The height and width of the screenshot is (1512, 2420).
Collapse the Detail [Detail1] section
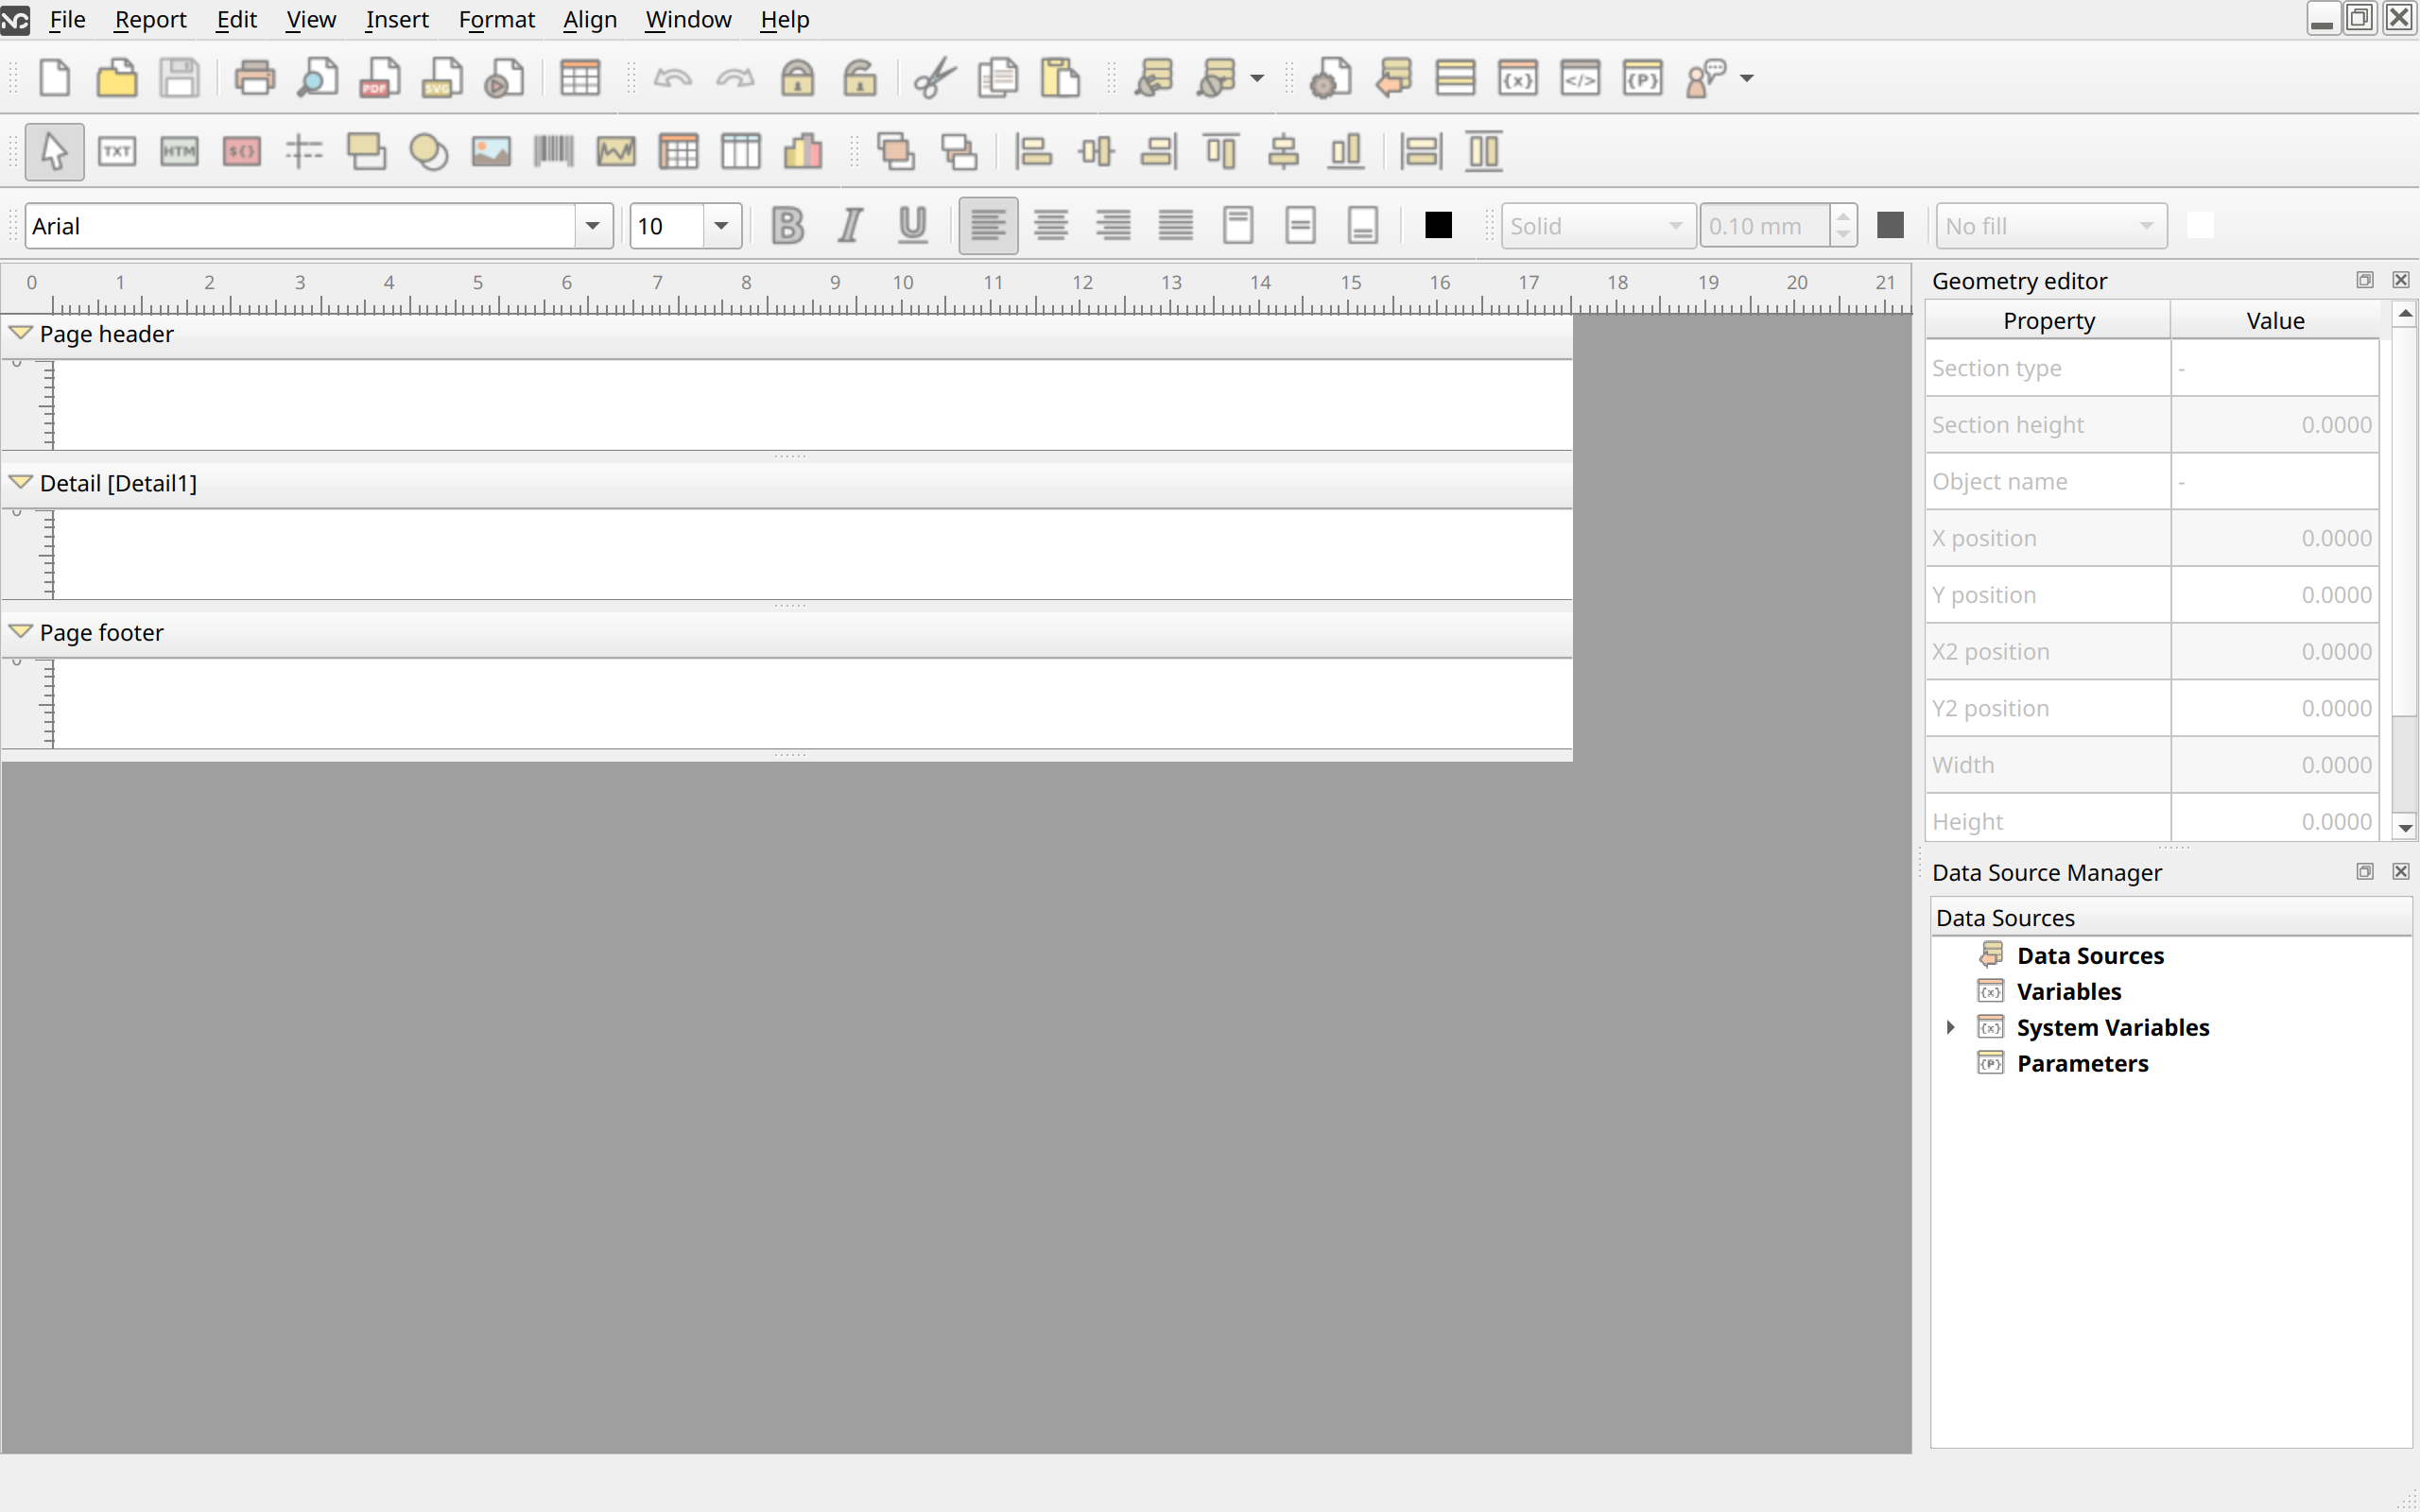coord(20,482)
